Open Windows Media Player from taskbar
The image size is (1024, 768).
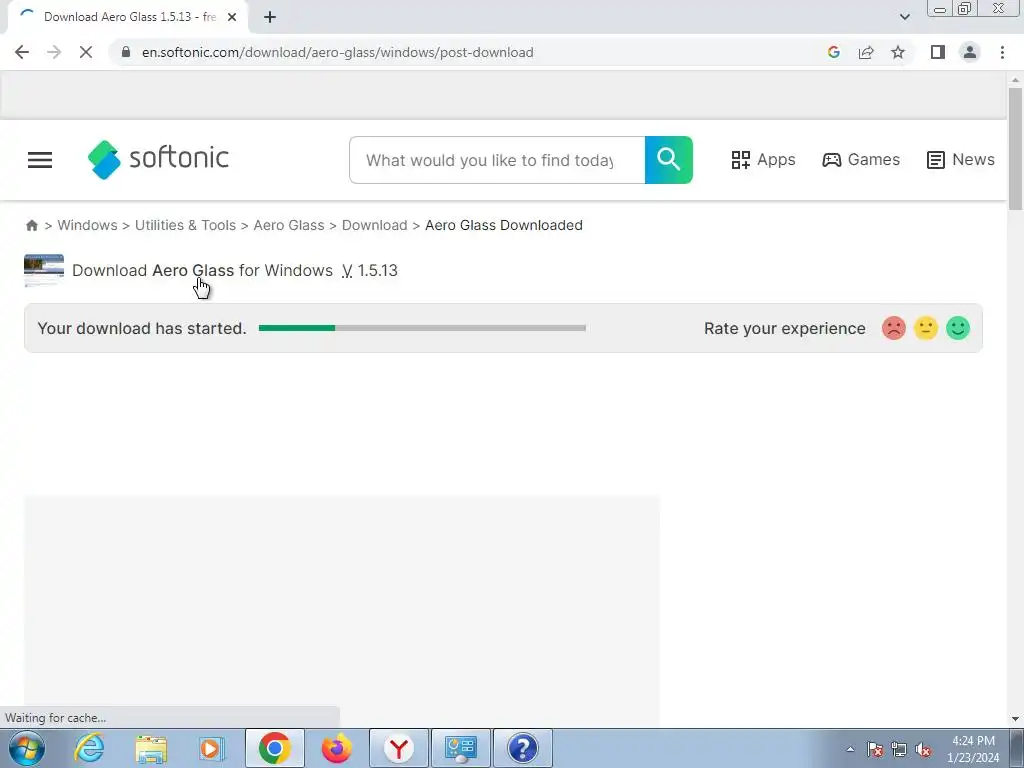click(212, 748)
